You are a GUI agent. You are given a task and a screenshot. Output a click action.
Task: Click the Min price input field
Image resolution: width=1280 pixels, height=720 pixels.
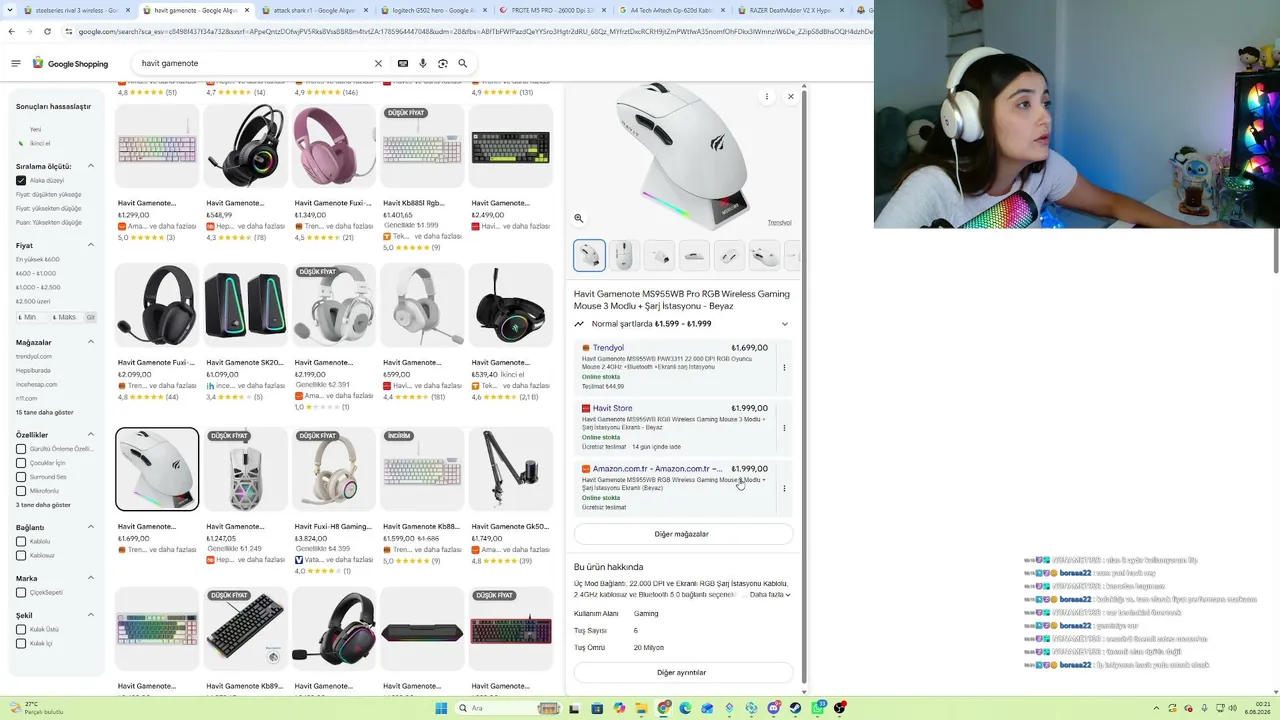(x=32, y=317)
